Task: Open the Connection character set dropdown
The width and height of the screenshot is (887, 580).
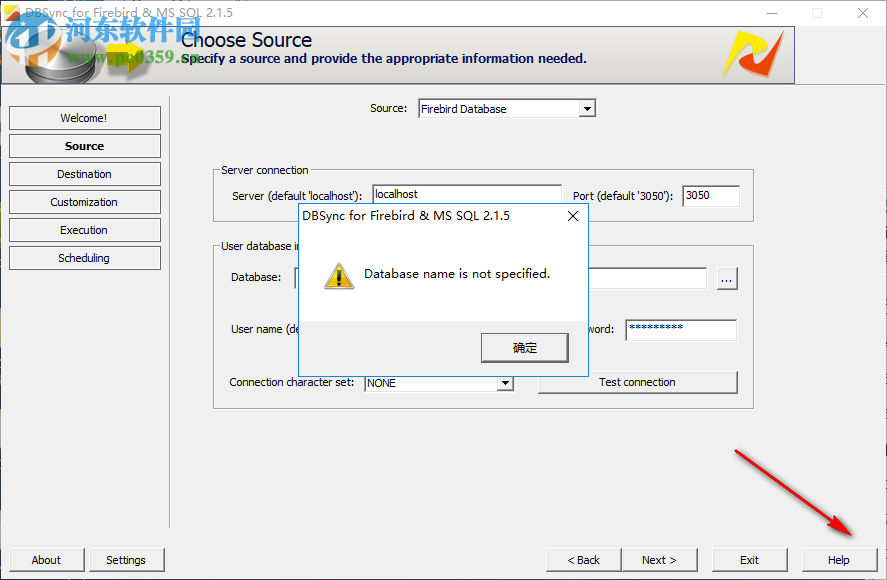Action: 505,382
